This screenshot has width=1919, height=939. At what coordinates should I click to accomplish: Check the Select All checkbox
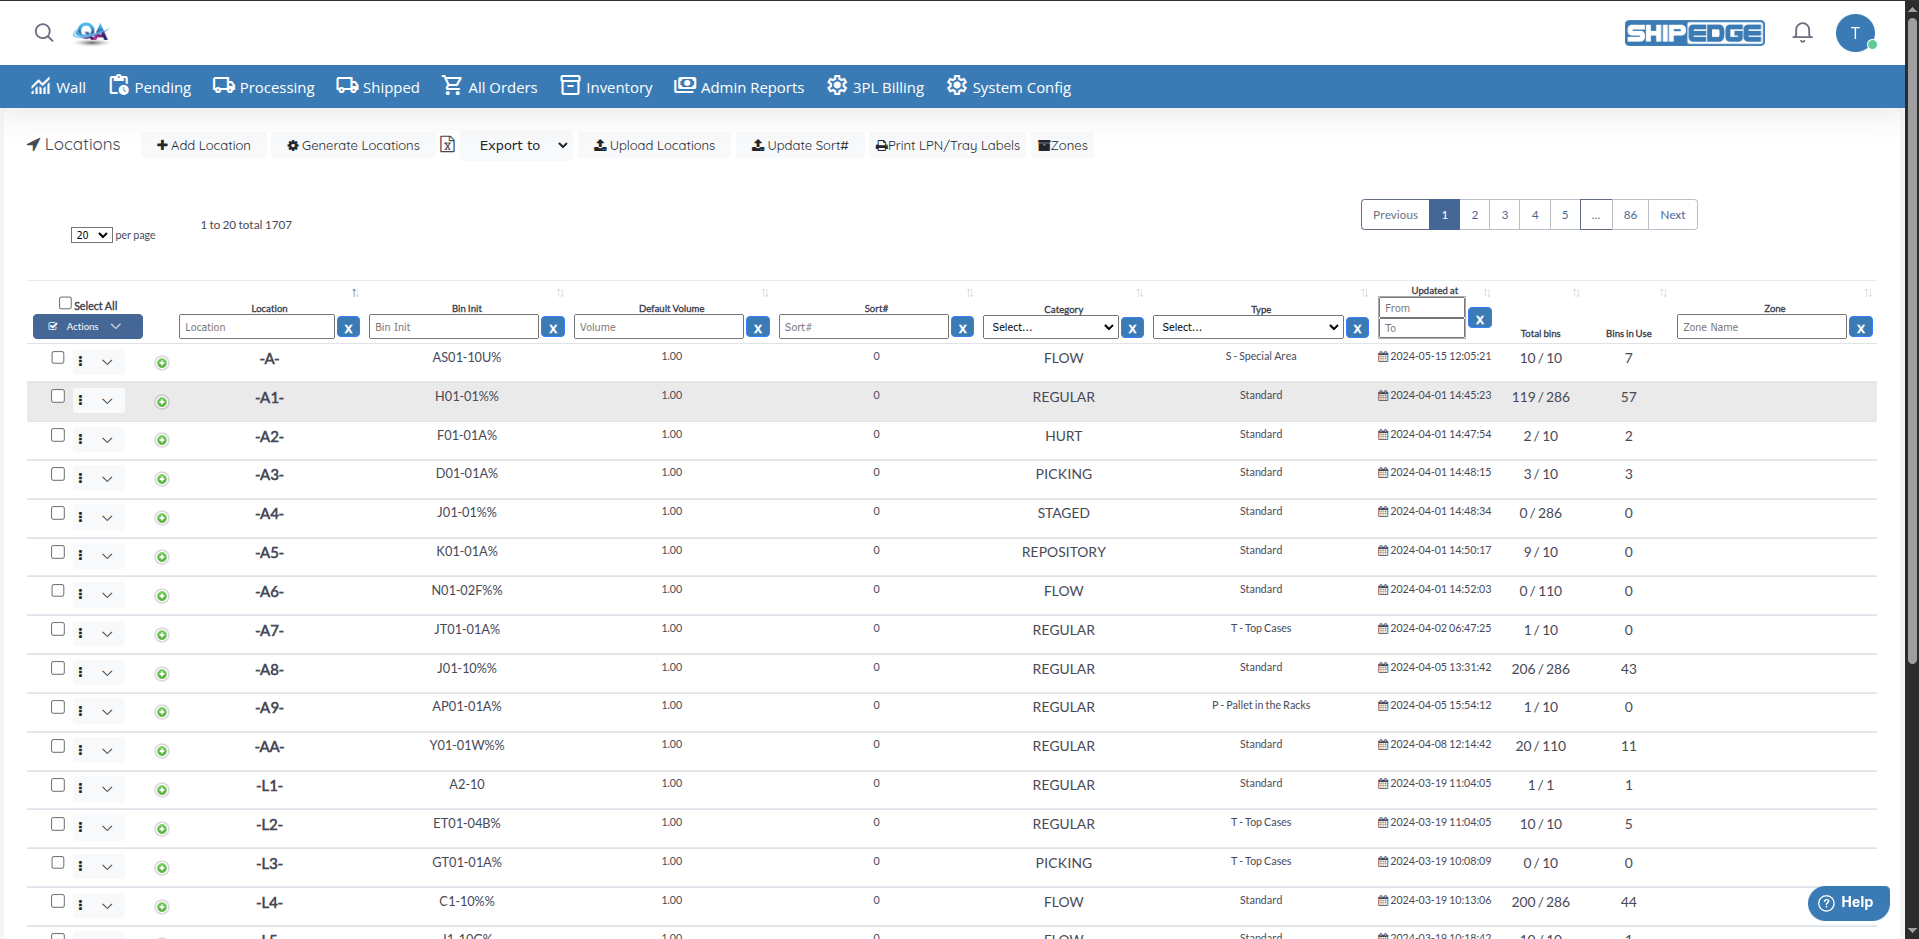tap(65, 303)
